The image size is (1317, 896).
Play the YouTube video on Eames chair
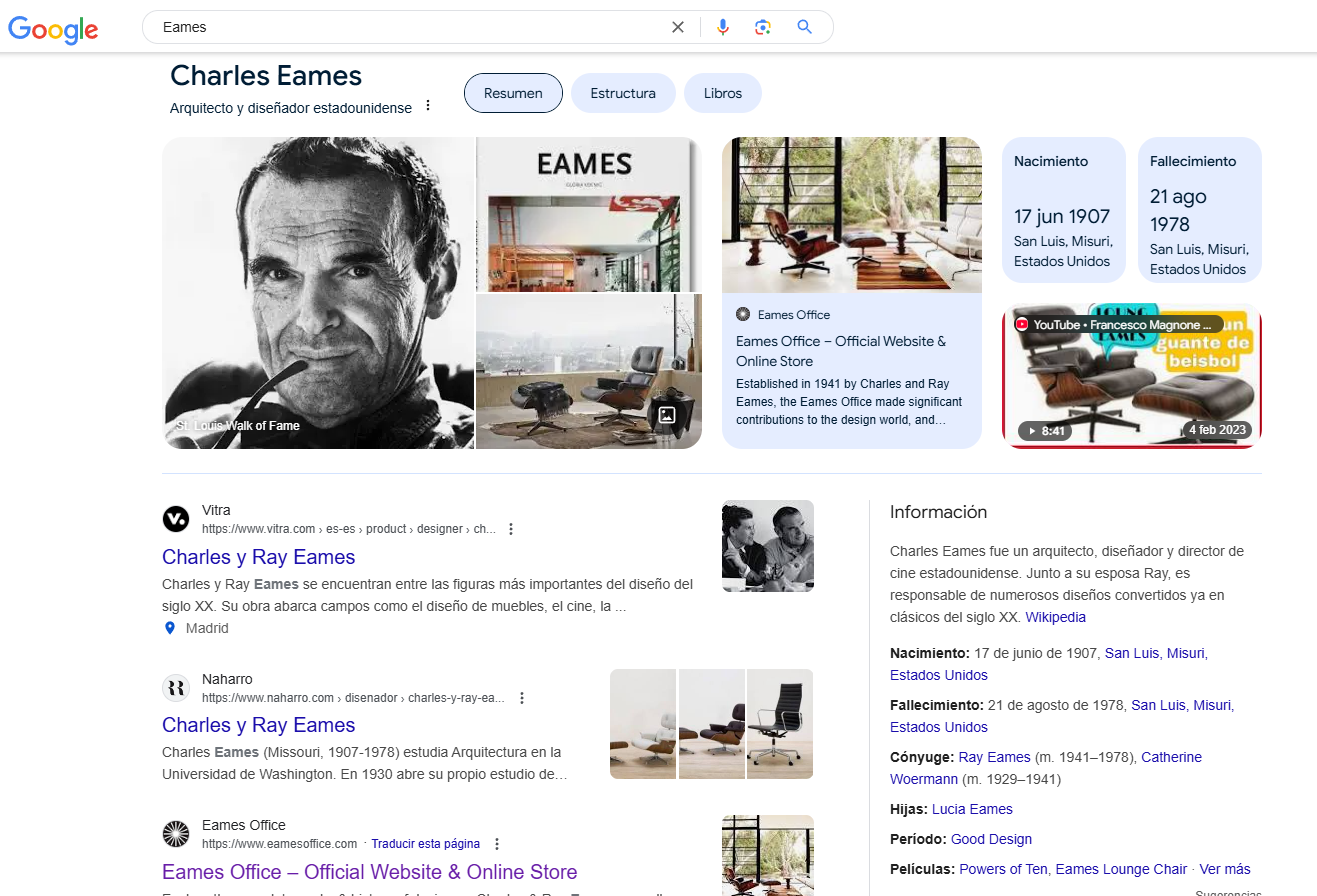click(1132, 376)
